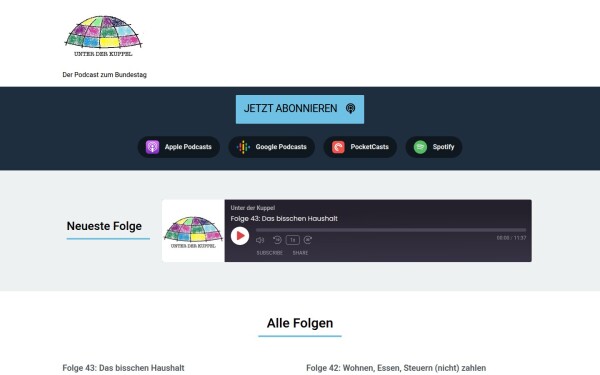Rewind the episode with skip-back icon
The width and height of the screenshot is (600, 375).
(x=277, y=240)
